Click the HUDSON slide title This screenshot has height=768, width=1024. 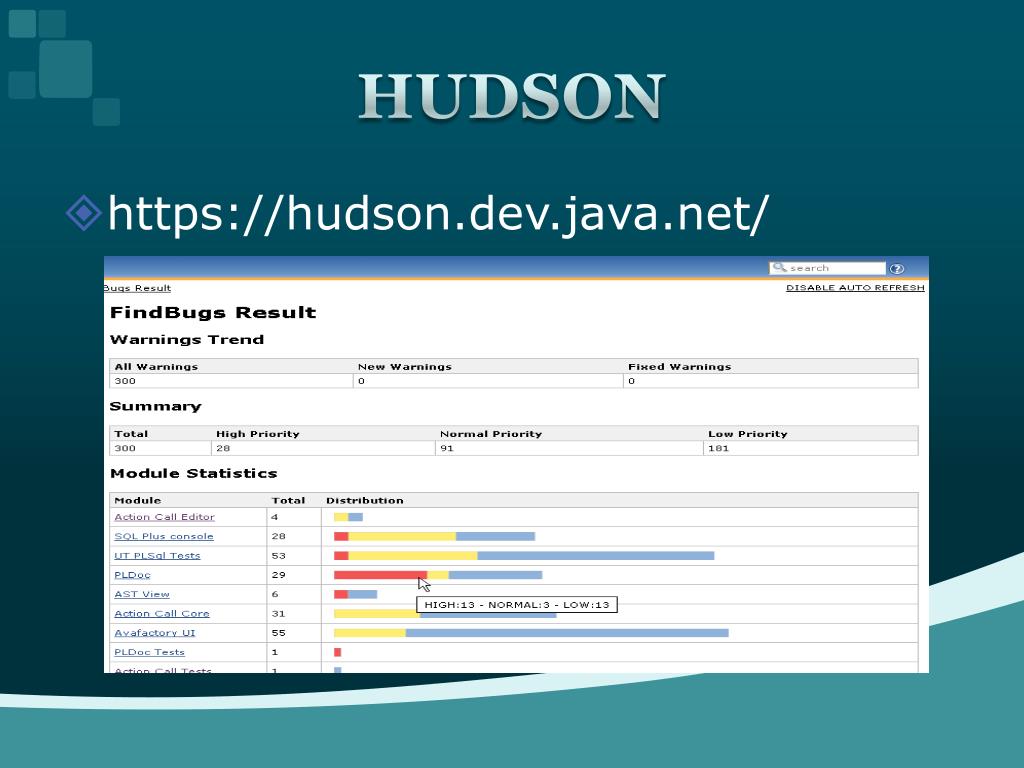(512, 97)
